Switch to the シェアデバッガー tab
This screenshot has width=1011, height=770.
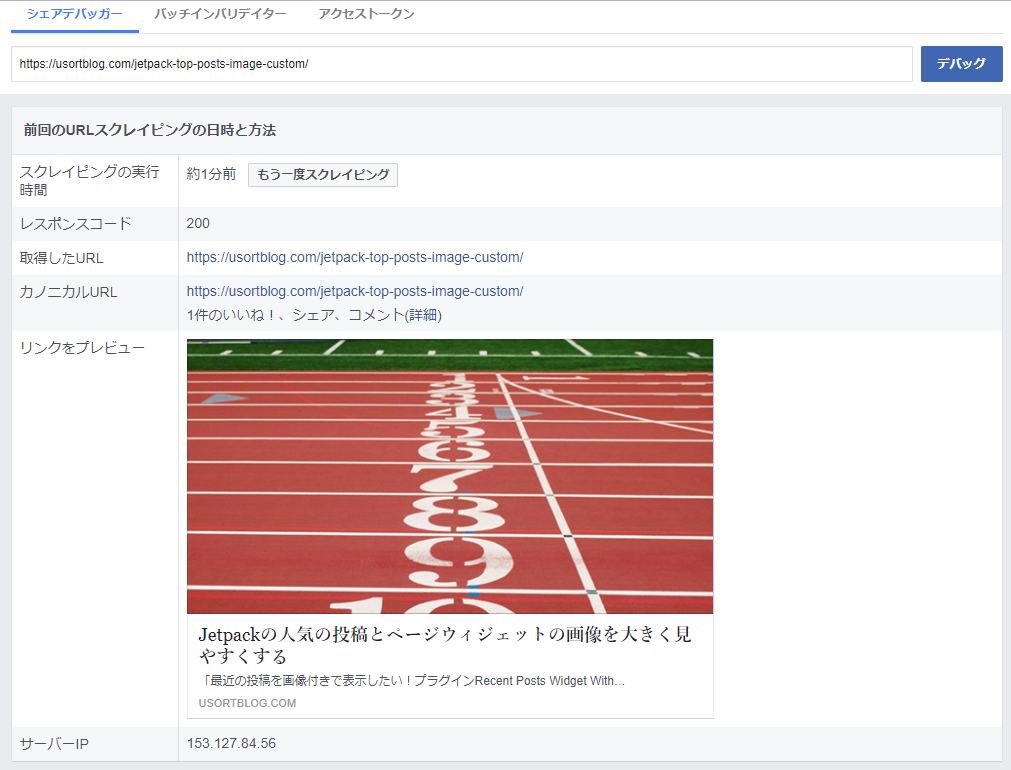(75, 15)
